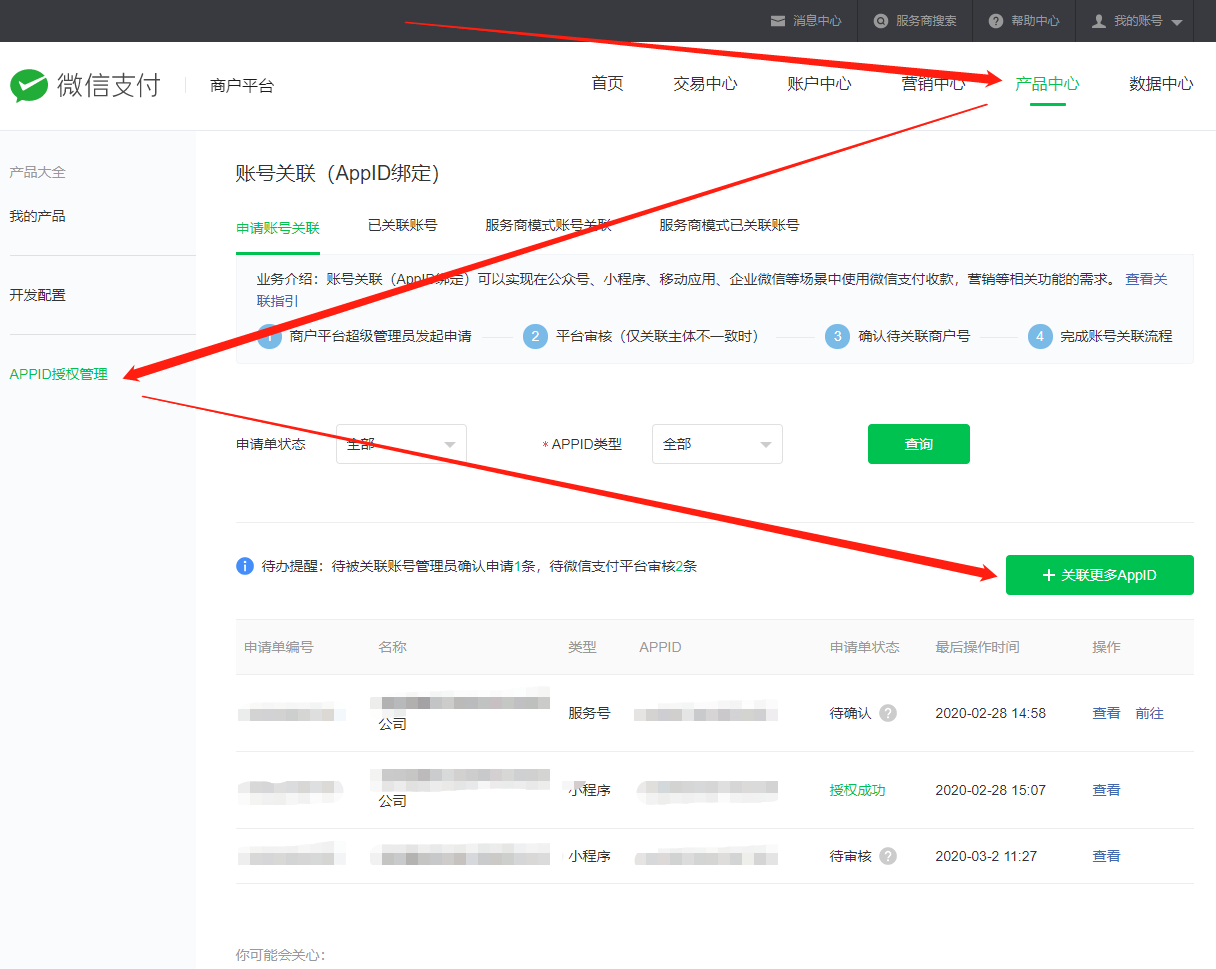Viewport: 1216px width, 969px height.
Task: Click help icon next to 待确认 status
Action: 888,713
